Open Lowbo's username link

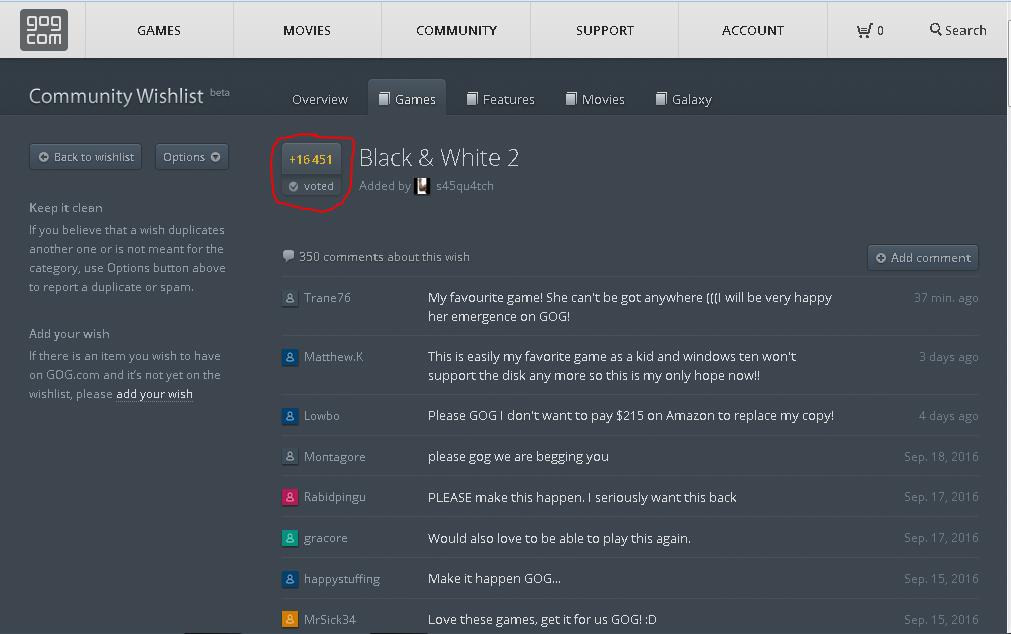click(x=322, y=416)
